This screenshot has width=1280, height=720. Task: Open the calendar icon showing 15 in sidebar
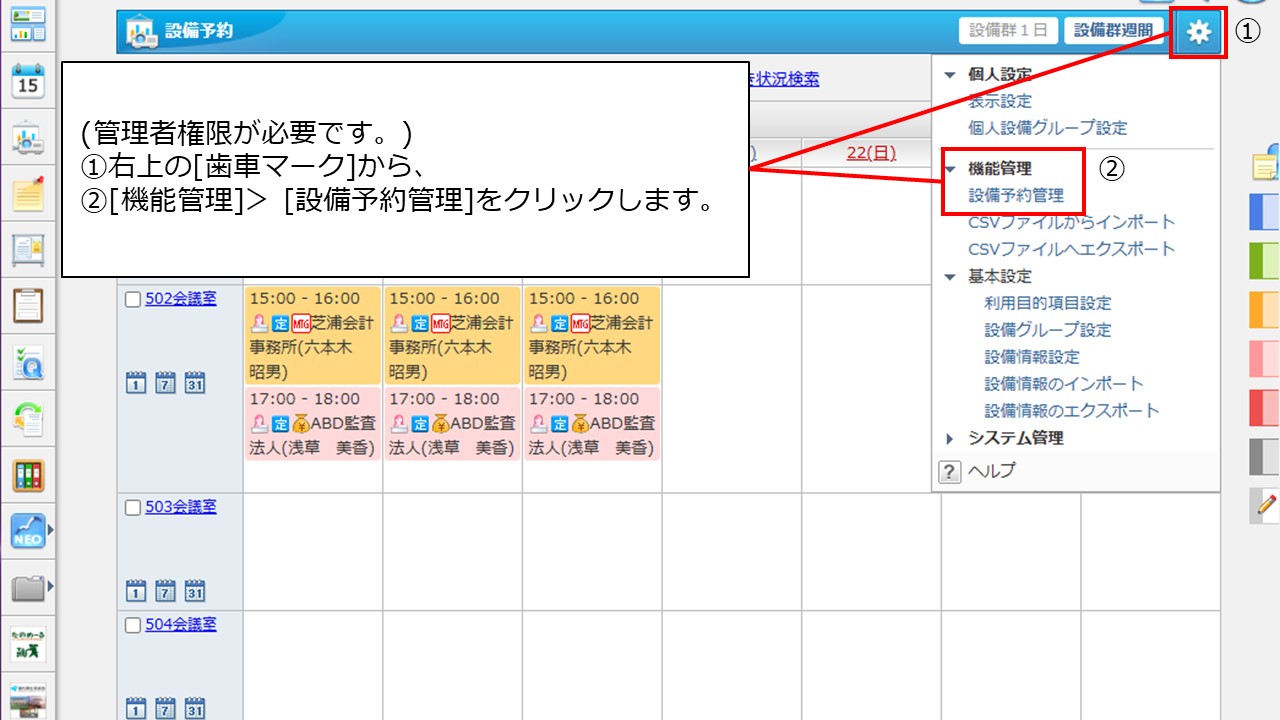pyautogui.click(x=28, y=81)
